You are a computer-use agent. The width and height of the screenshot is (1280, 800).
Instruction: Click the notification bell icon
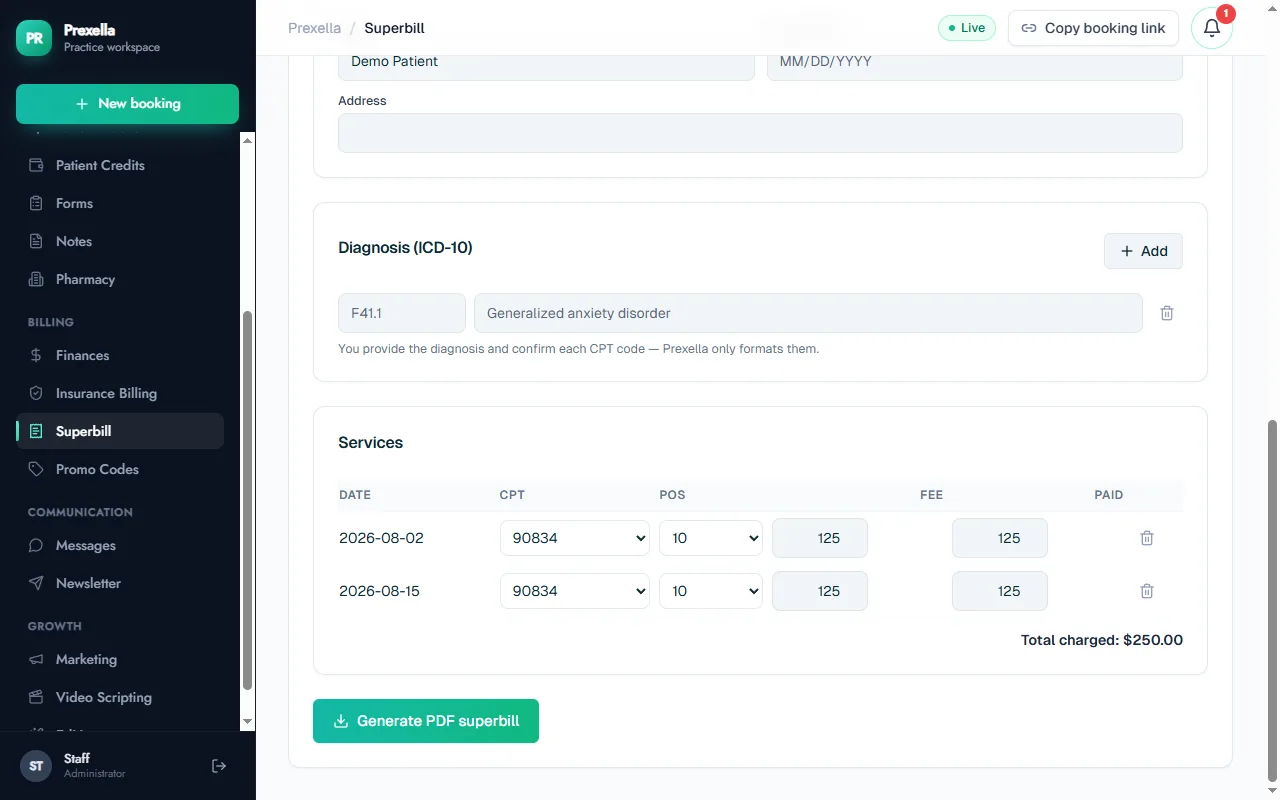(x=1212, y=28)
